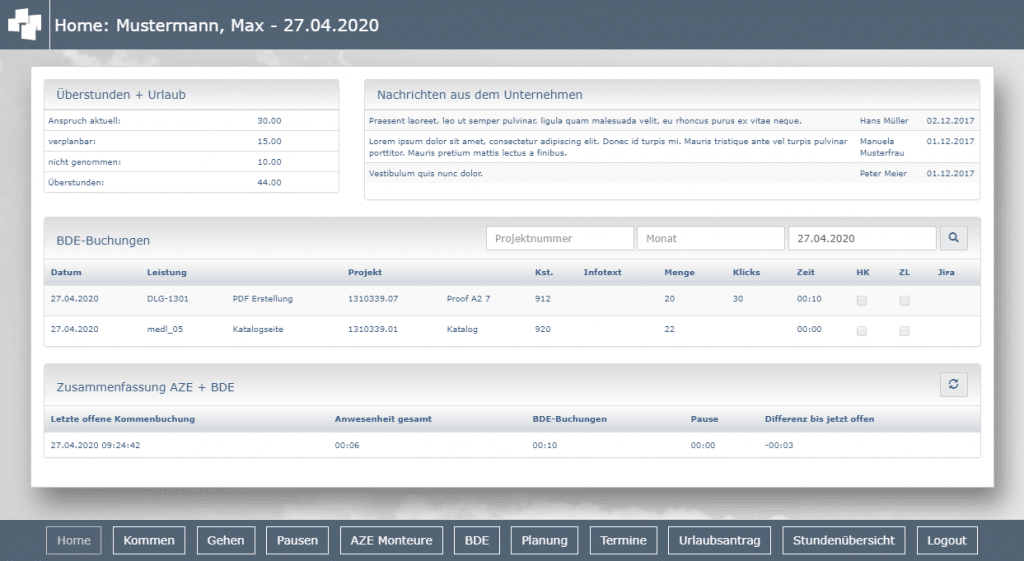
Task: Click the search magnifier icon in BDE-Buchungen
Action: 953,238
